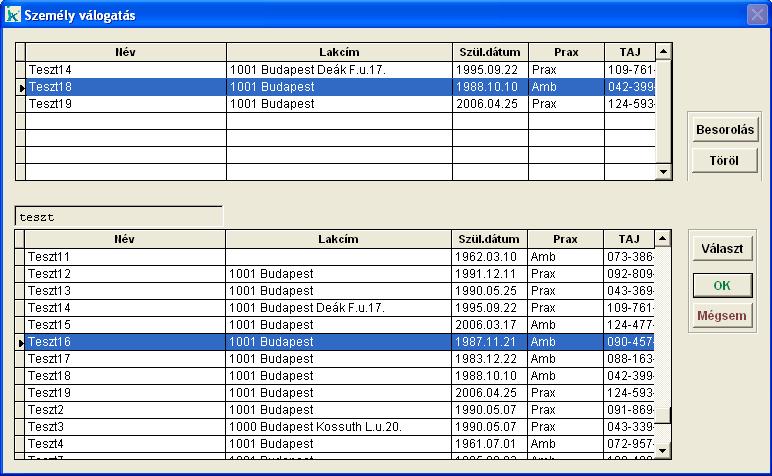Confirm with the green OK button
The width and height of the screenshot is (772, 476).
(722, 285)
